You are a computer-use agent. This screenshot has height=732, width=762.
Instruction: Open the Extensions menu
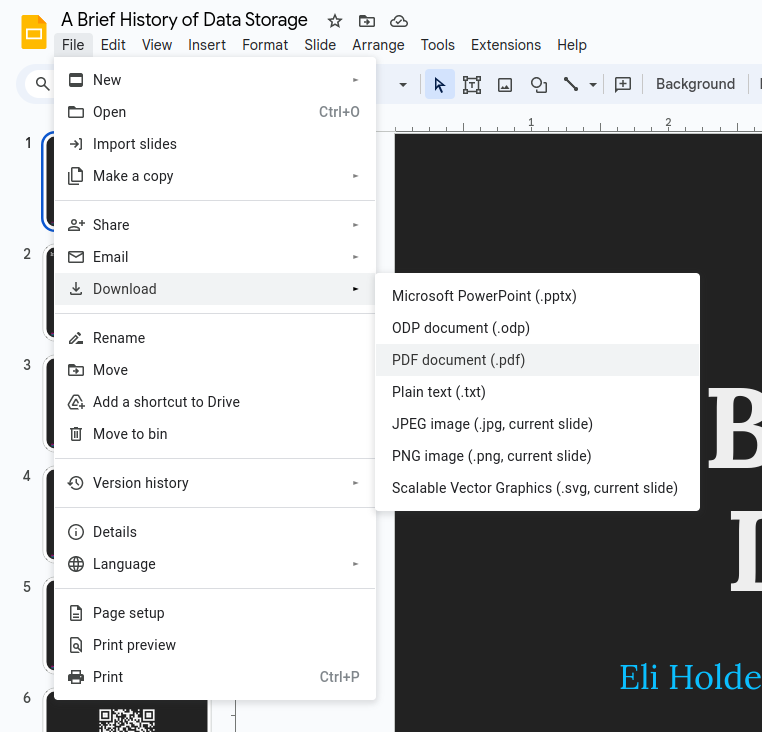click(x=506, y=45)
